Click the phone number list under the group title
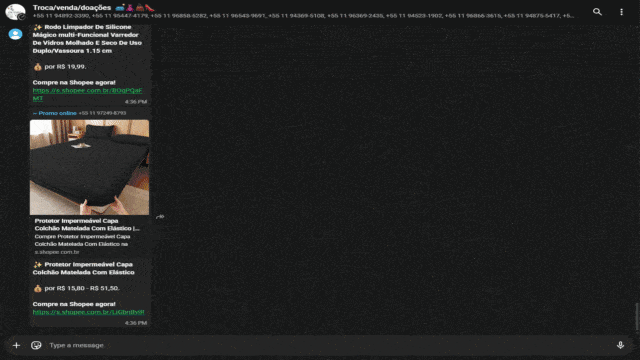The width and height of the screenshot is (640, 360). [x=303, y=16]
